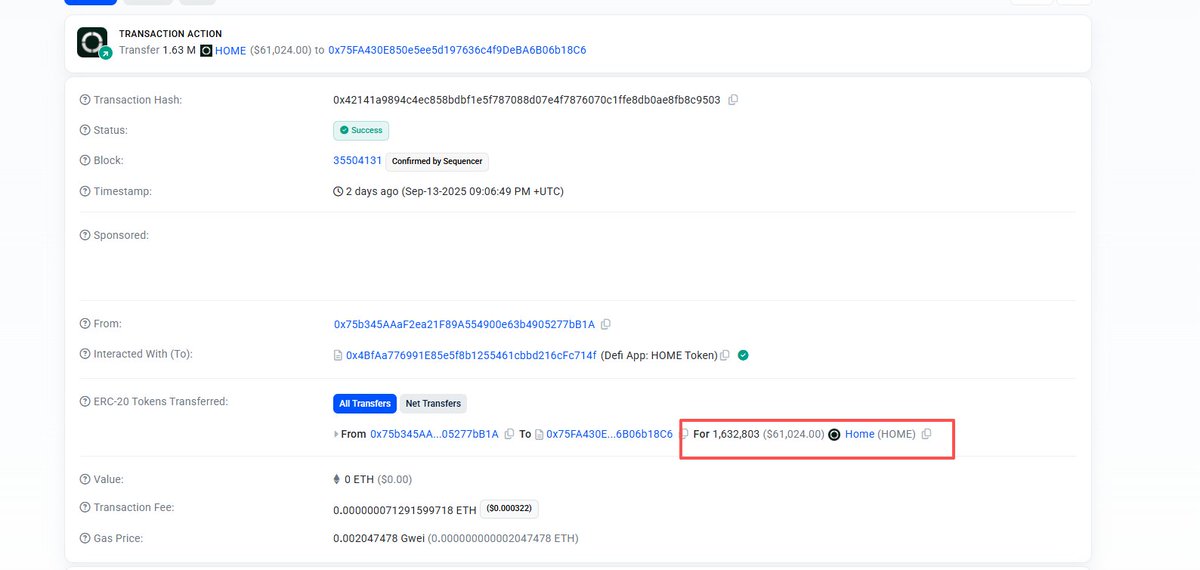Click help icon next to Block
The height and width of the screenshot is (570, 1200).
click(x=85, y=160)
